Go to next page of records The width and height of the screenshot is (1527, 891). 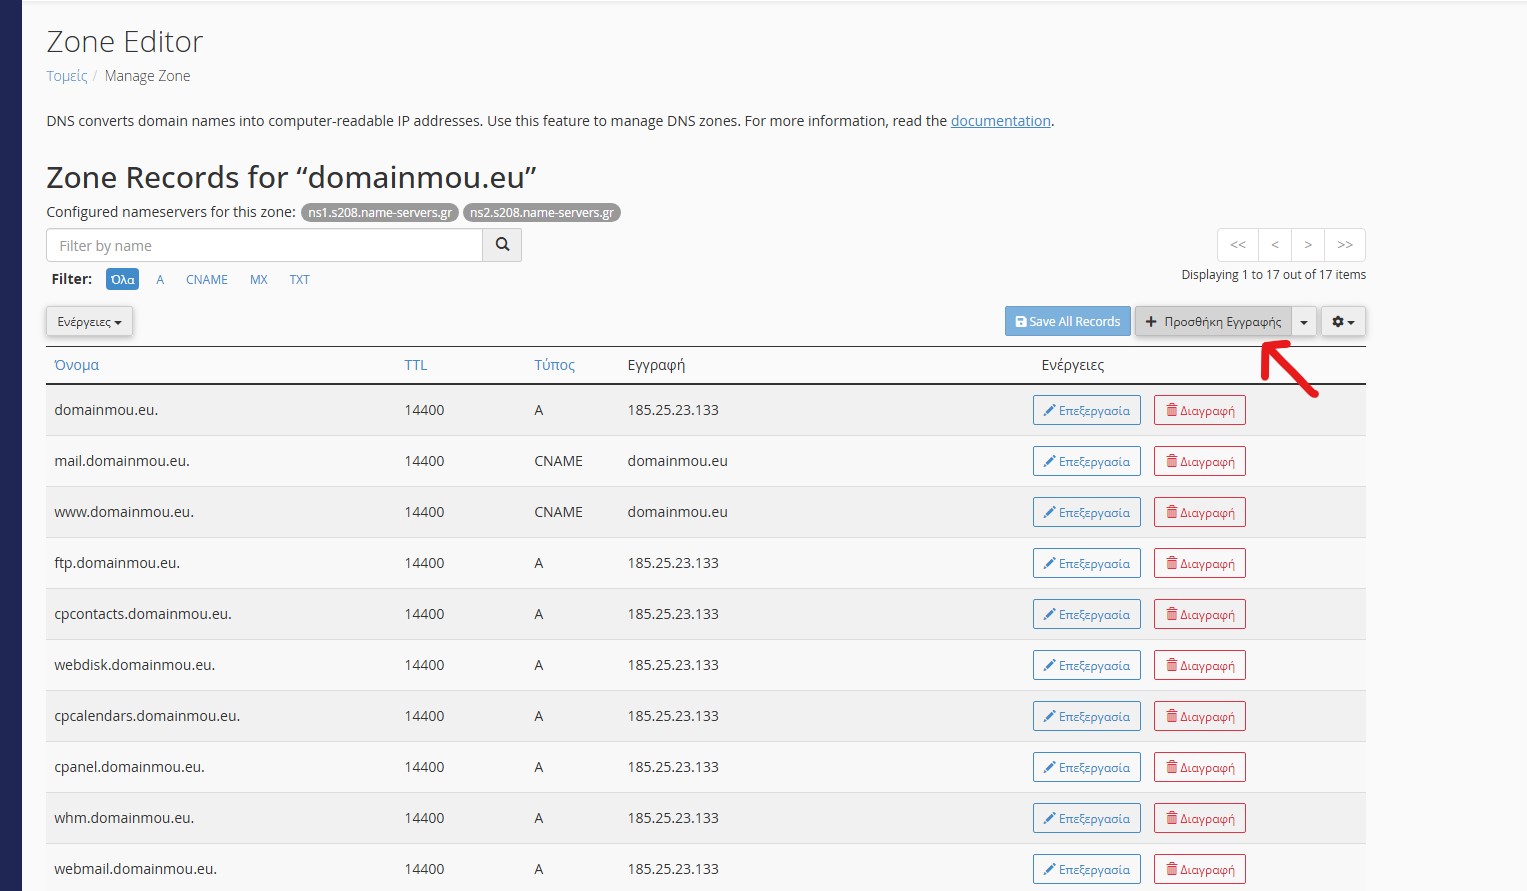pos(1308,245)
